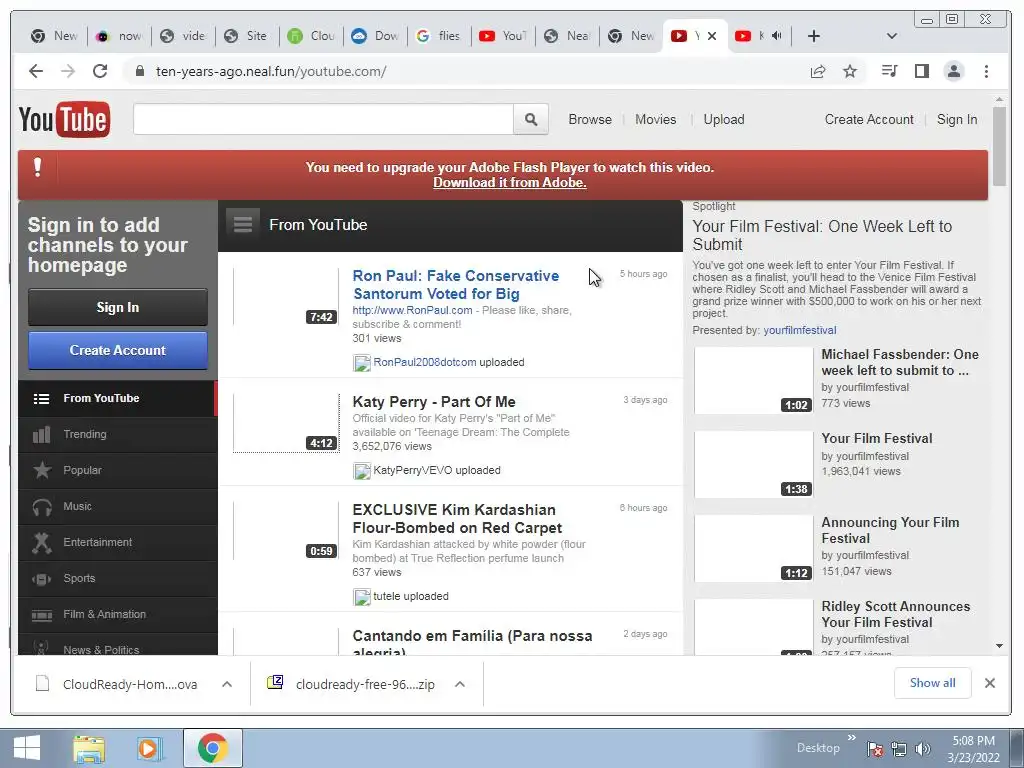Click the volume icon in system tray

[922, 748]
